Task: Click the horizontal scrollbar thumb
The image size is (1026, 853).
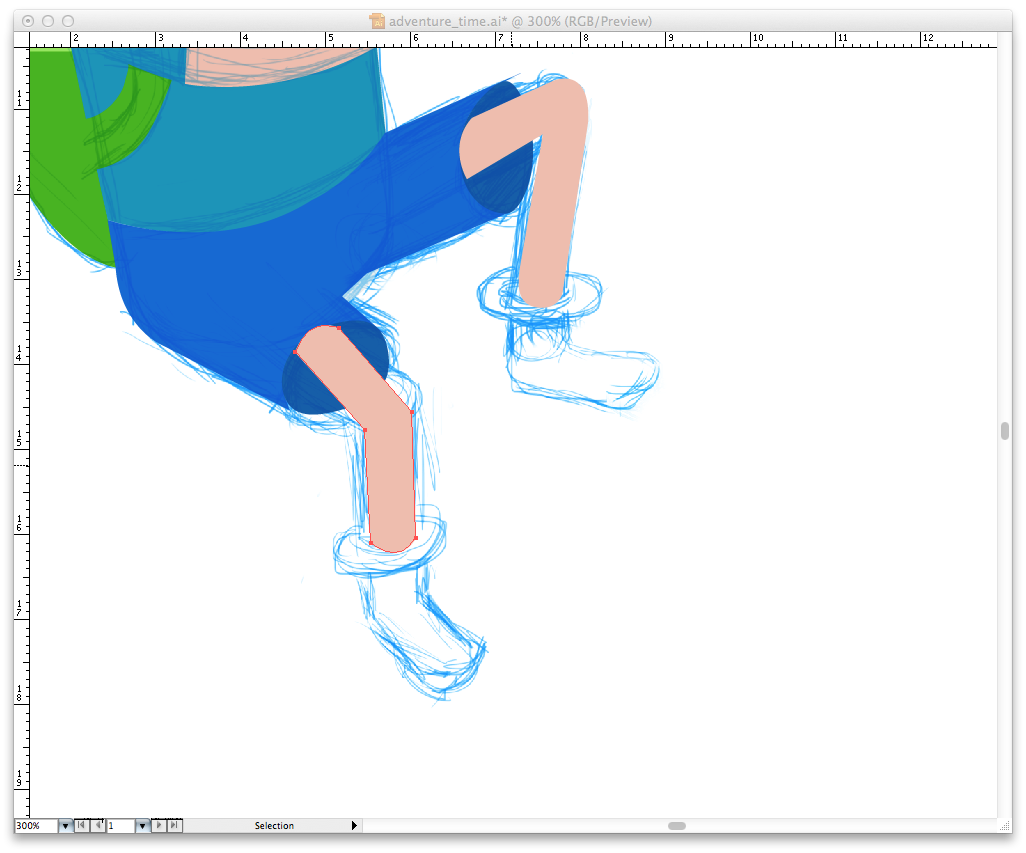Action: (677, 826)
